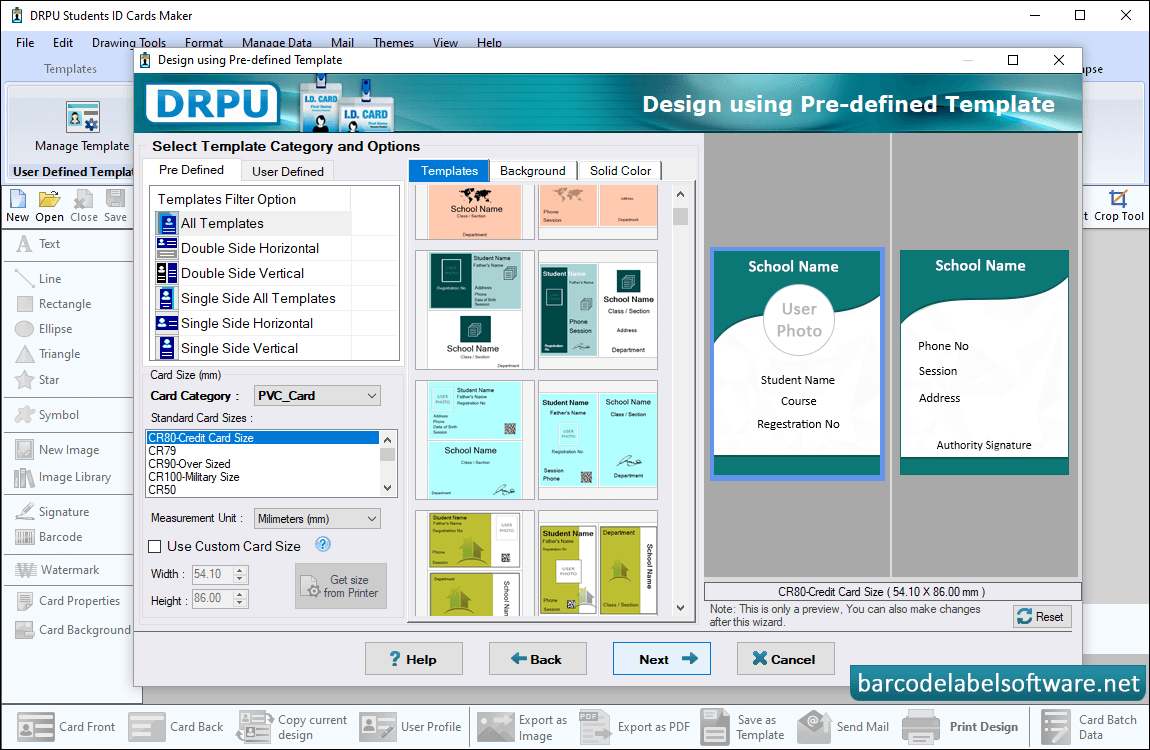Screen dimensions: 1150x750
Task: Open Card Background settings
Action: (73, 630)
